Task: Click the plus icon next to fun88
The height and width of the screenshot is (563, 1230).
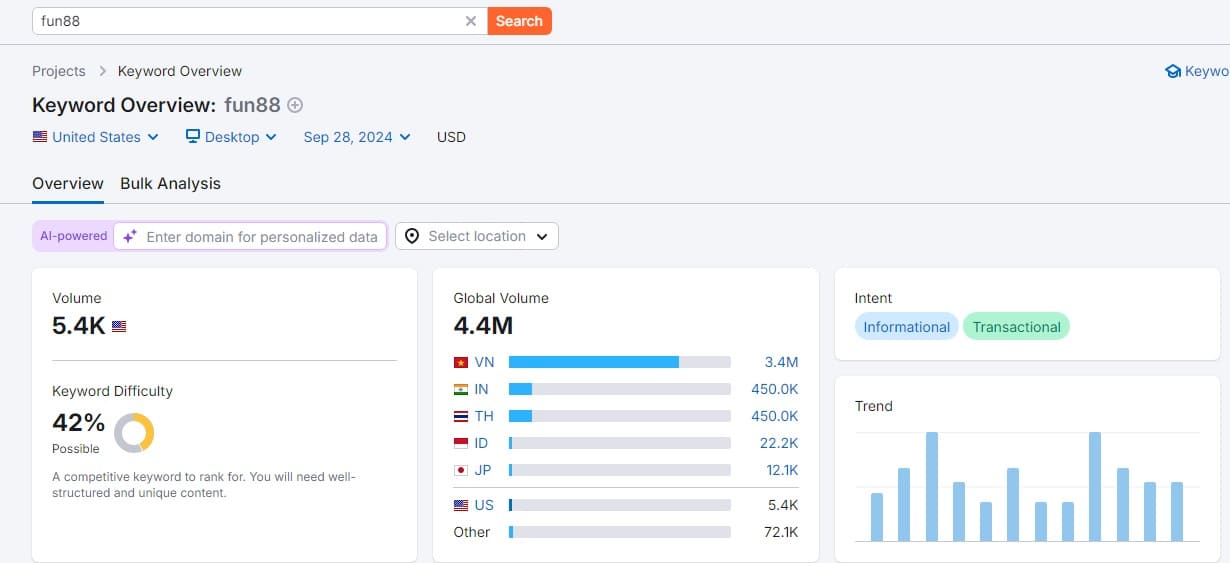Action: [295, 105]
